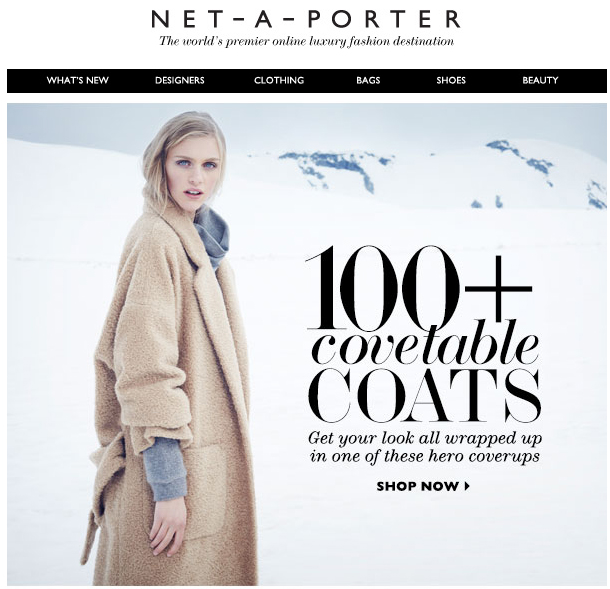This screenshot has height=589, width=610.
Task: Click the arrow icon beside SHOP NOW
Action: (x=468, y=486)
